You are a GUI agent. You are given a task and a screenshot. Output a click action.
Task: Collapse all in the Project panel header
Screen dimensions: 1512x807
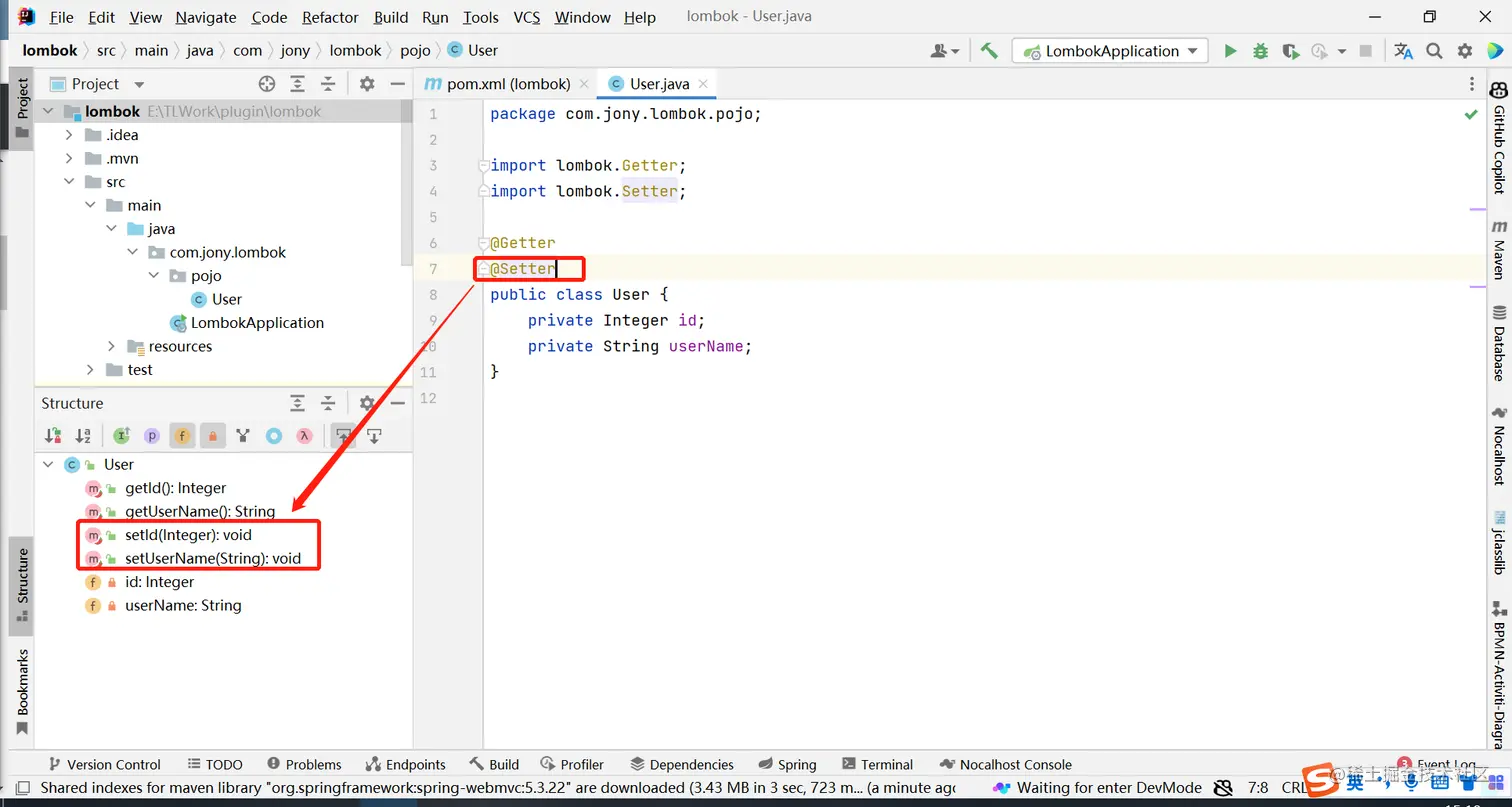[328, 84]
